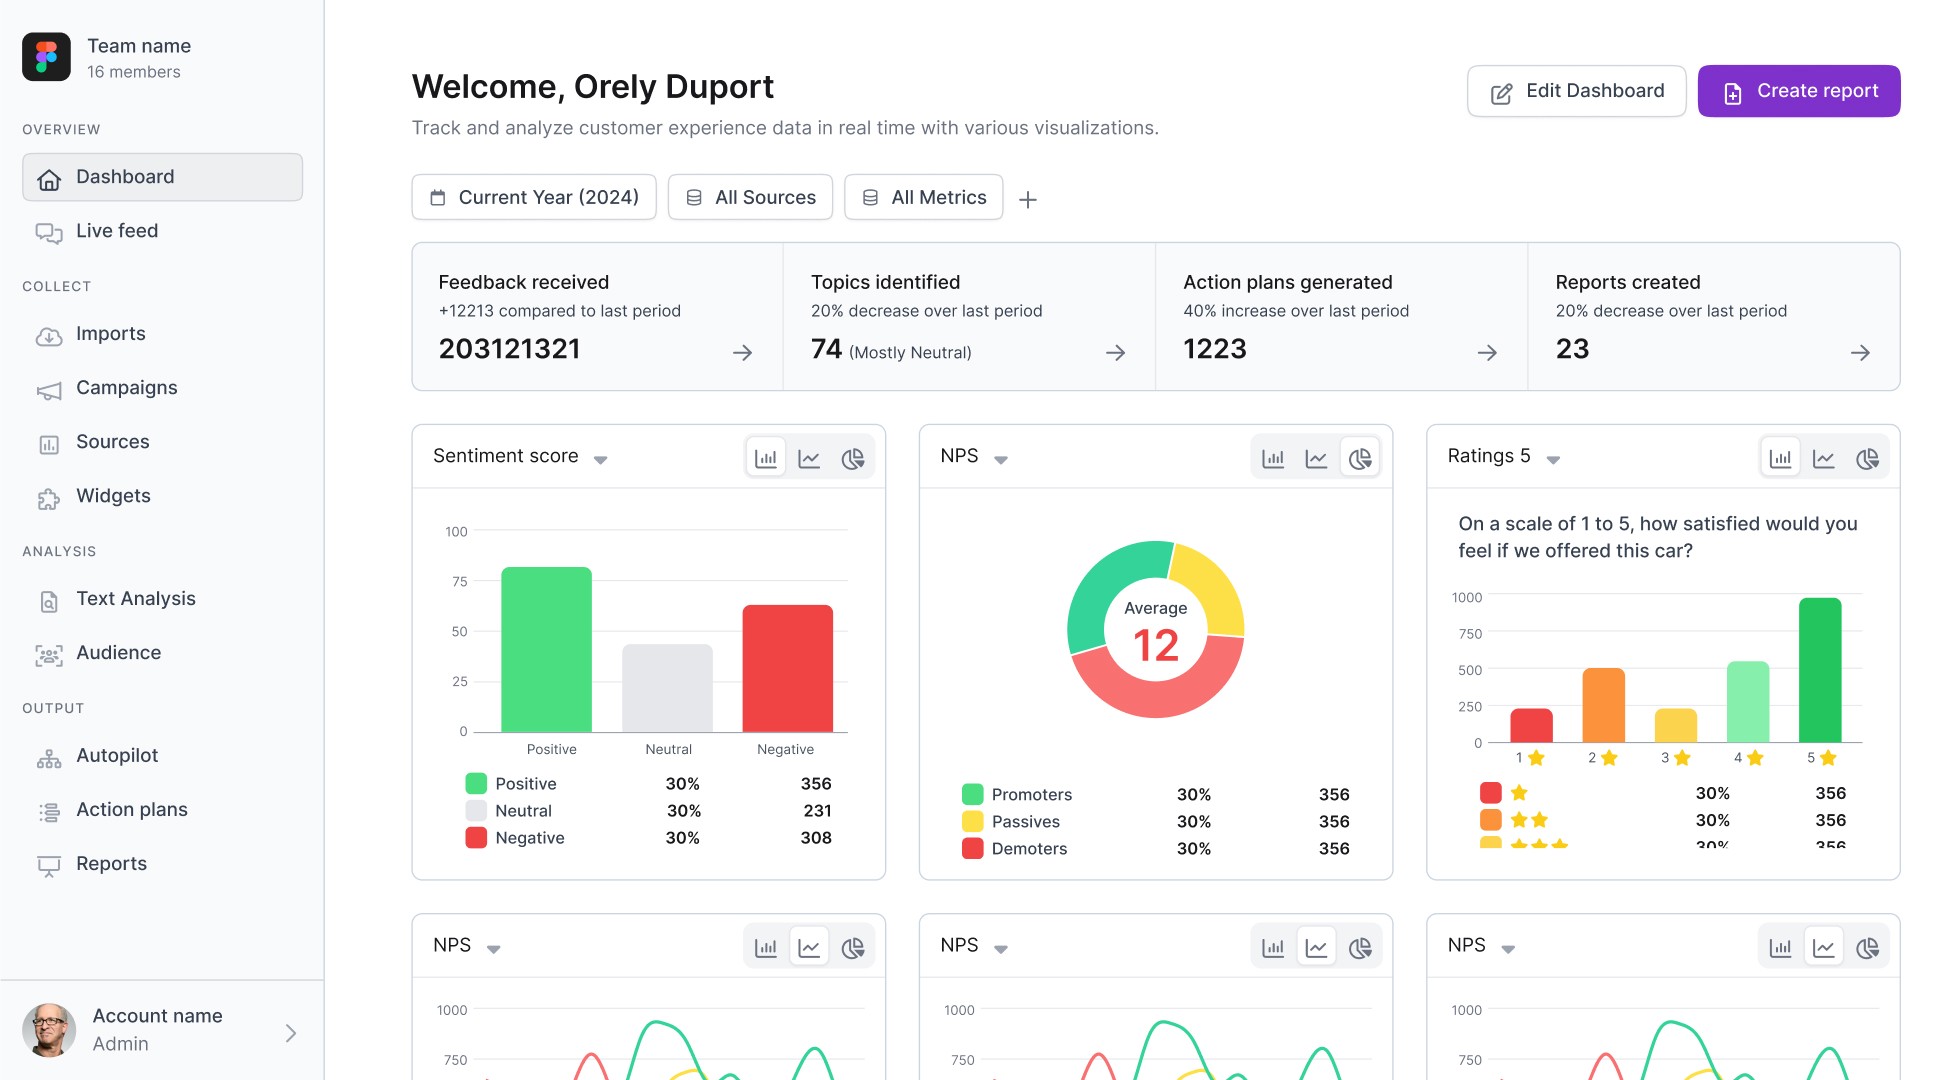Click the Account name profile avatar
Screen dimensions: 1937x1080
coord(49,1030)
